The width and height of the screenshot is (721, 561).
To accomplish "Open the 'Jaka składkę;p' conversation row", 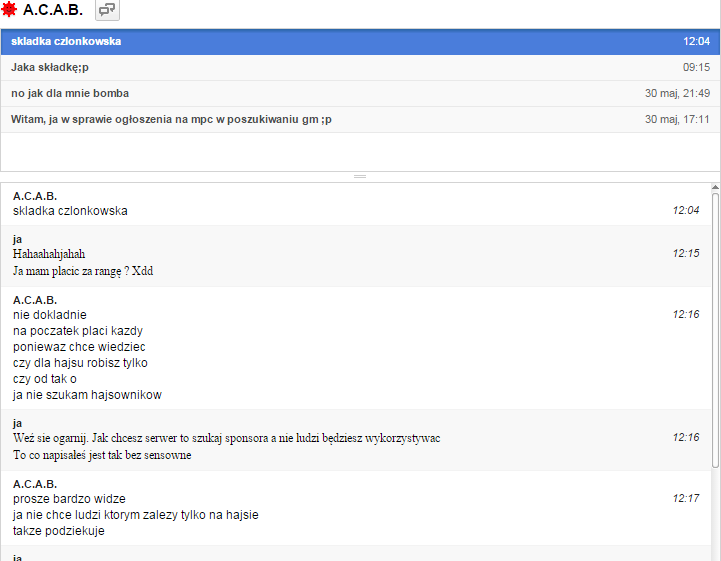I will (x=360, y=68).
